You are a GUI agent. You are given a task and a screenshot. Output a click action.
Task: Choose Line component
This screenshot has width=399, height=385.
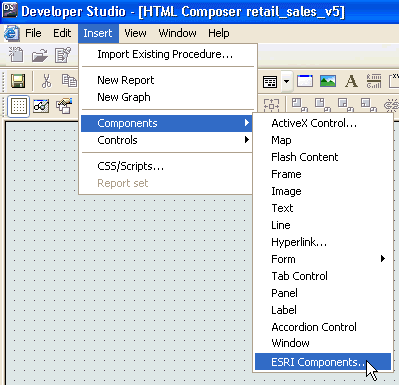[x=323, y=225]
